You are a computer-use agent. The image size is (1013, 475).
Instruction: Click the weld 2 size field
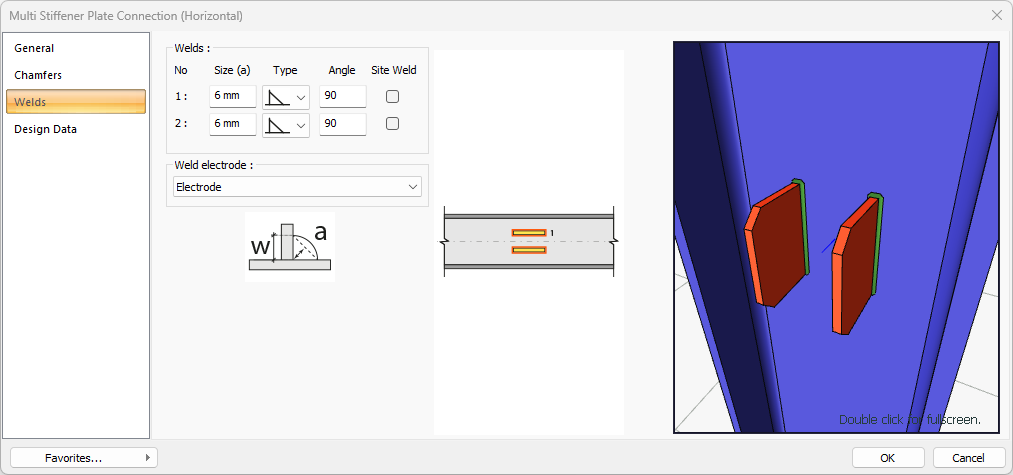(x=233, y=123)
